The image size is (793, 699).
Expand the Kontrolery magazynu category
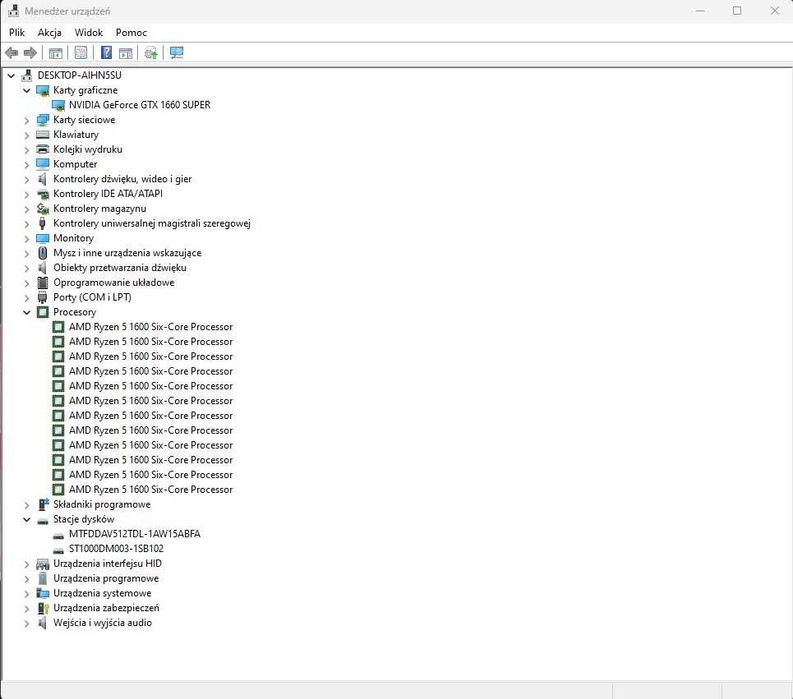(x=27, y=209)
